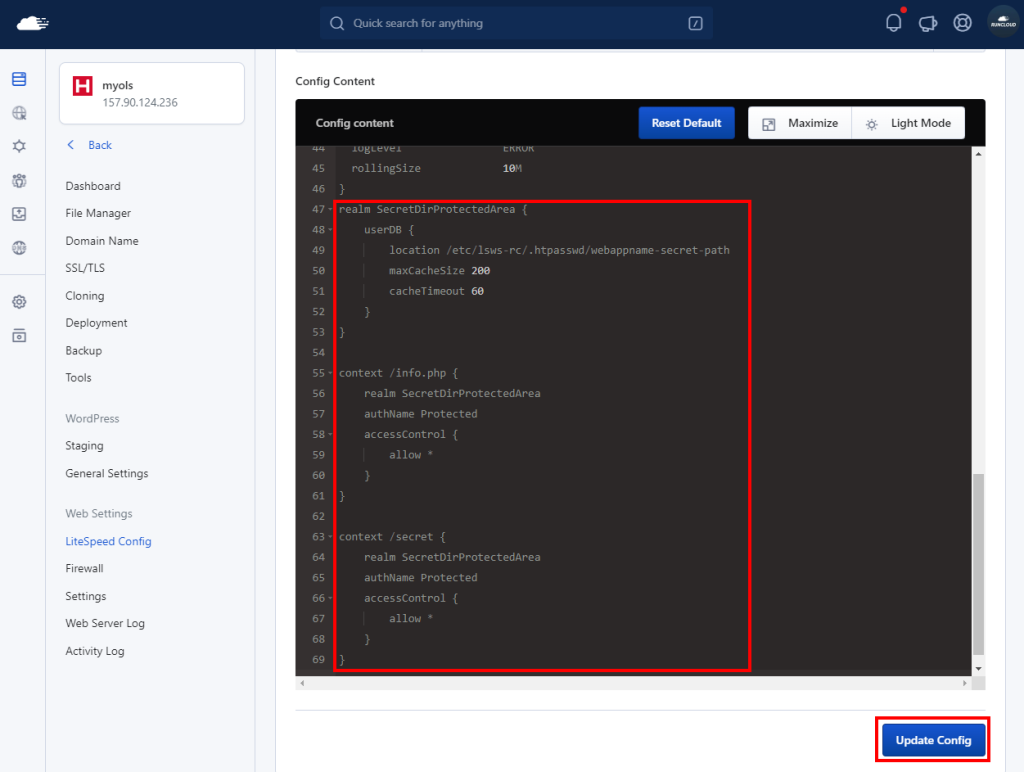Click the slash shortcut icon in search

click(x=695, y=24)
